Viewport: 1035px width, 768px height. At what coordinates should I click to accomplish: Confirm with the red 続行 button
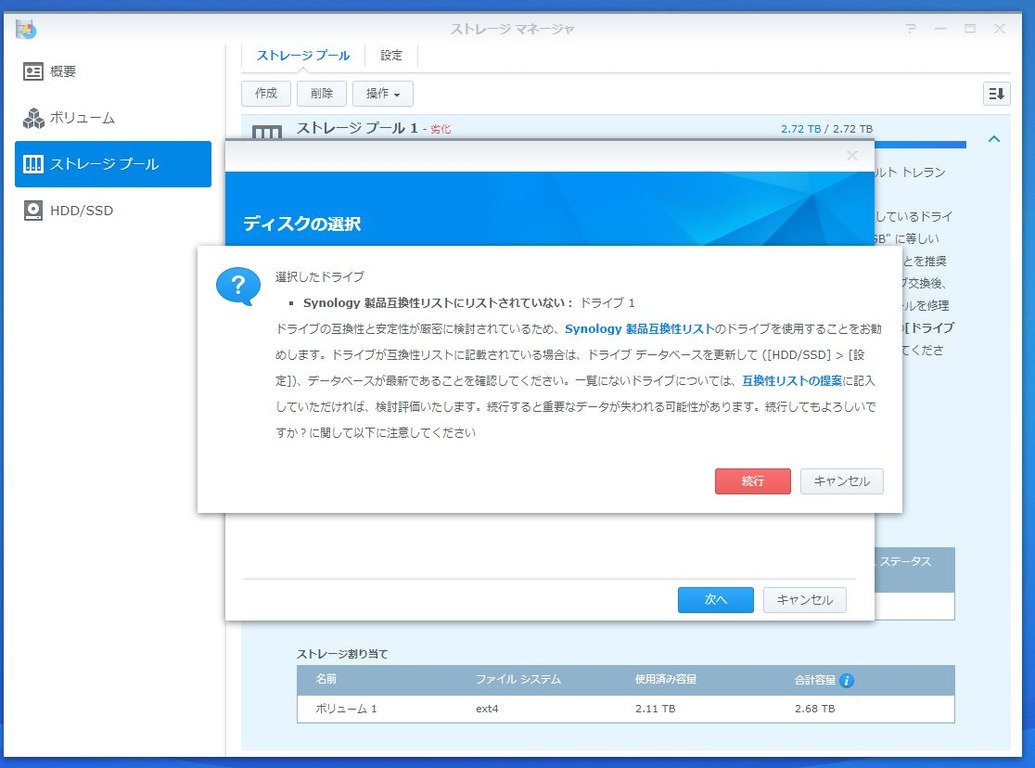(x=752, y=481)
